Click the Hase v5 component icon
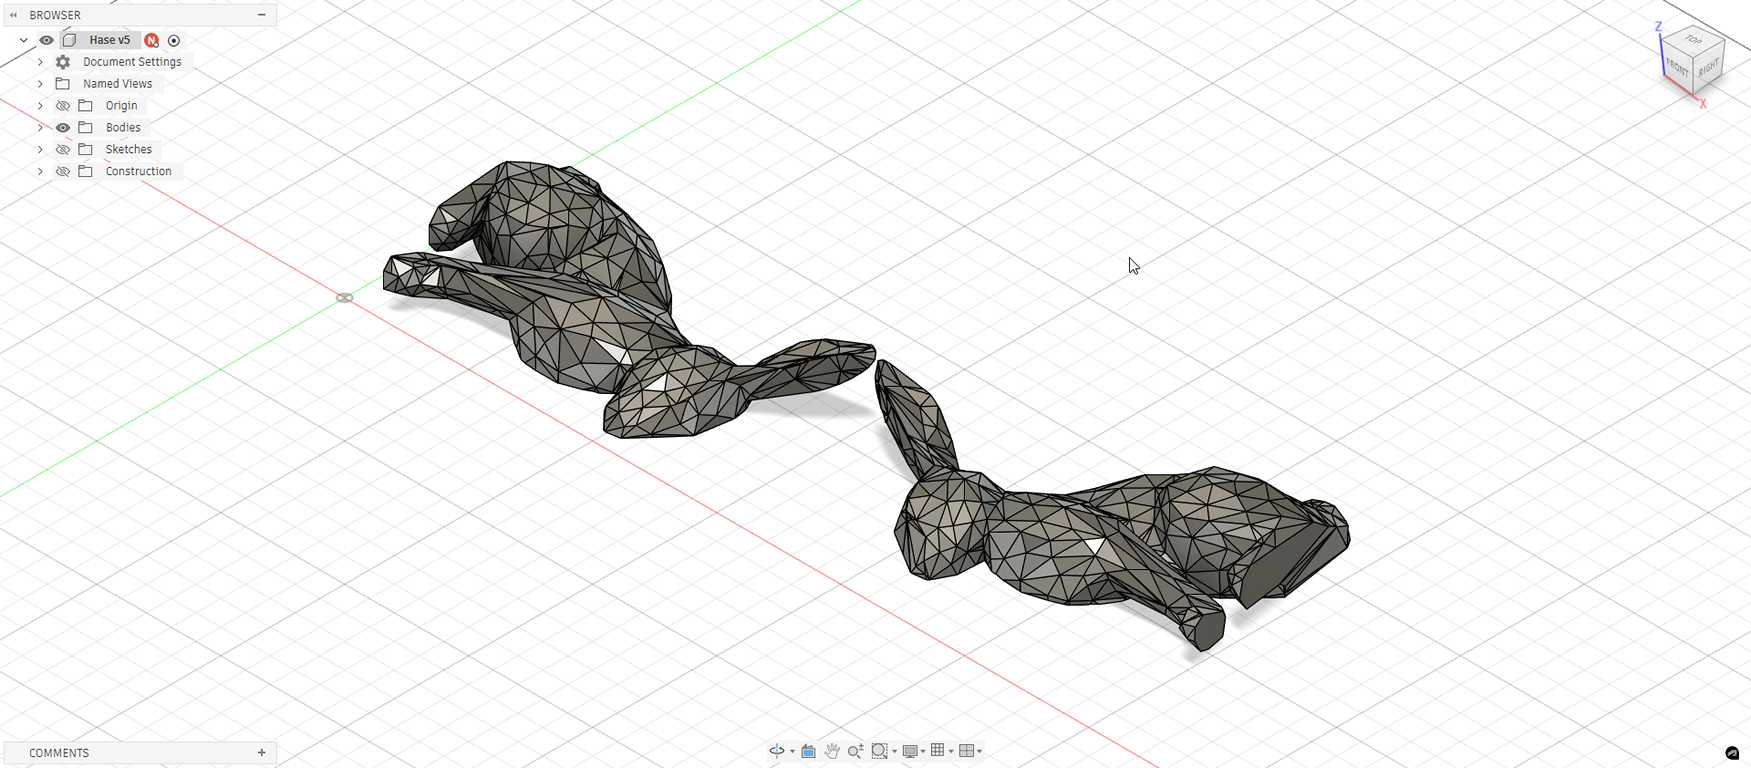Screen dimensions: 1751x768 [x=70, y=40]
